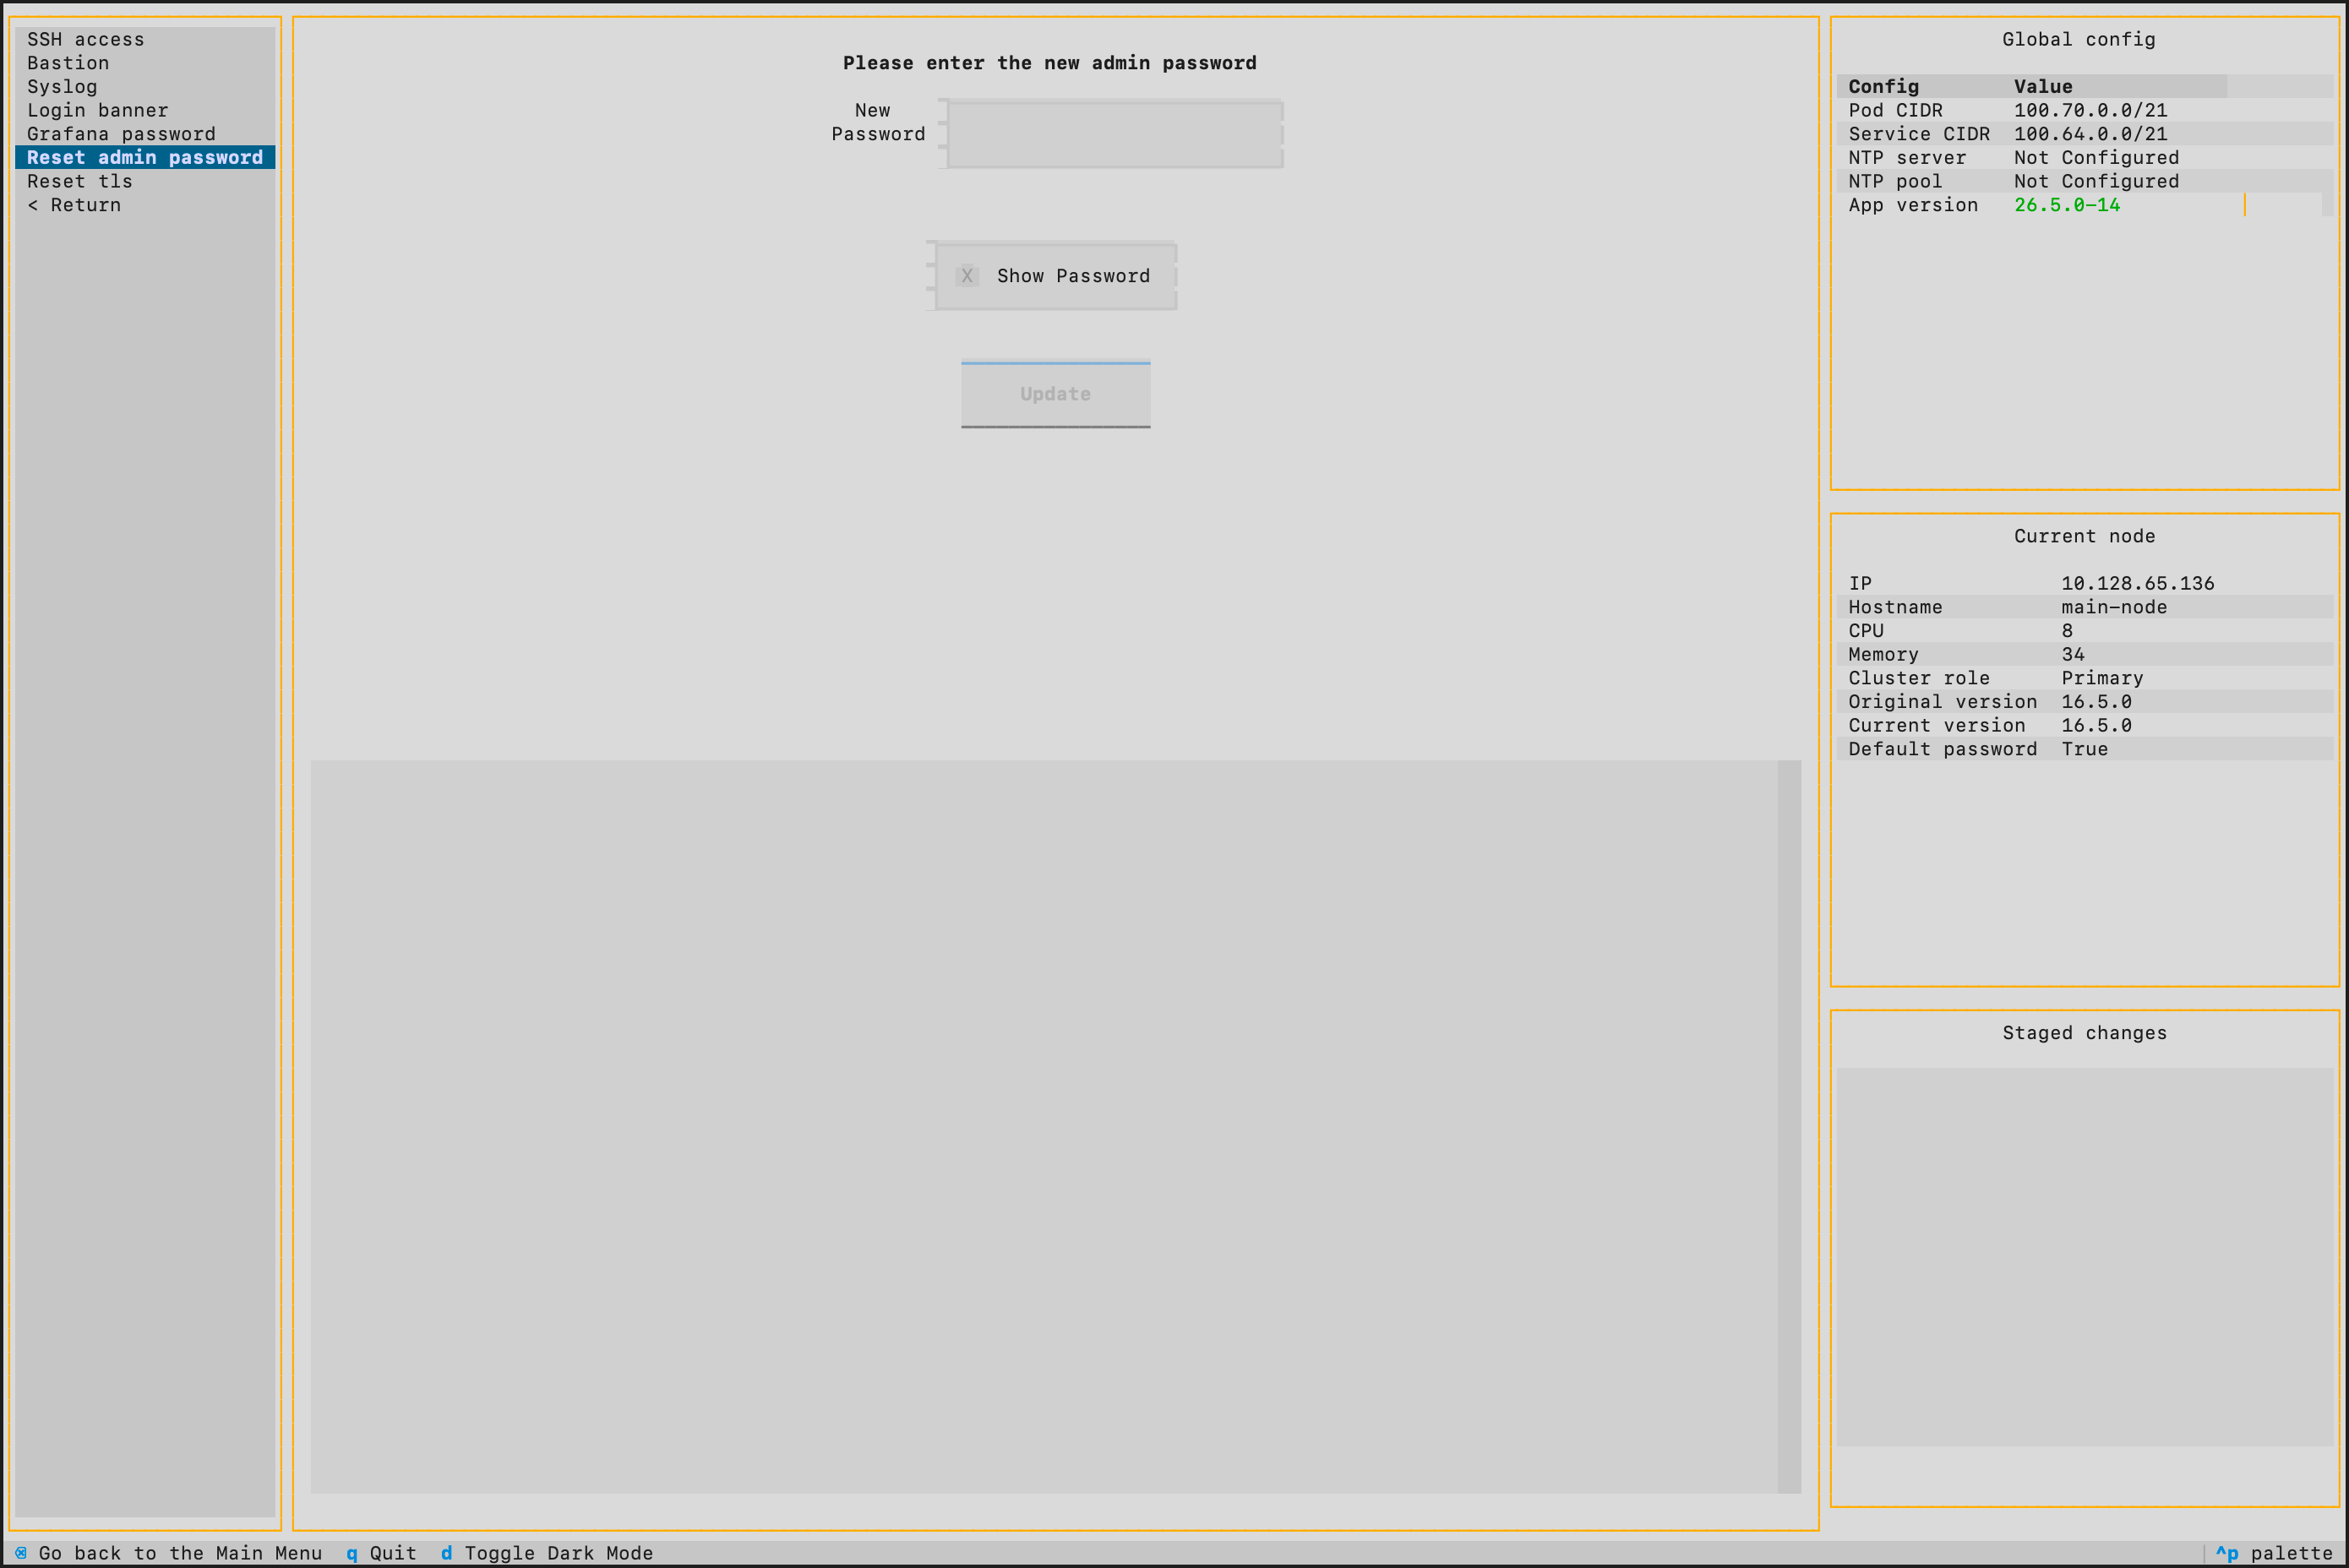This screenshot has width=2349, height=1568.
Task: Click the 100.70.0.0/21 value
Action: pos(2090,110)
